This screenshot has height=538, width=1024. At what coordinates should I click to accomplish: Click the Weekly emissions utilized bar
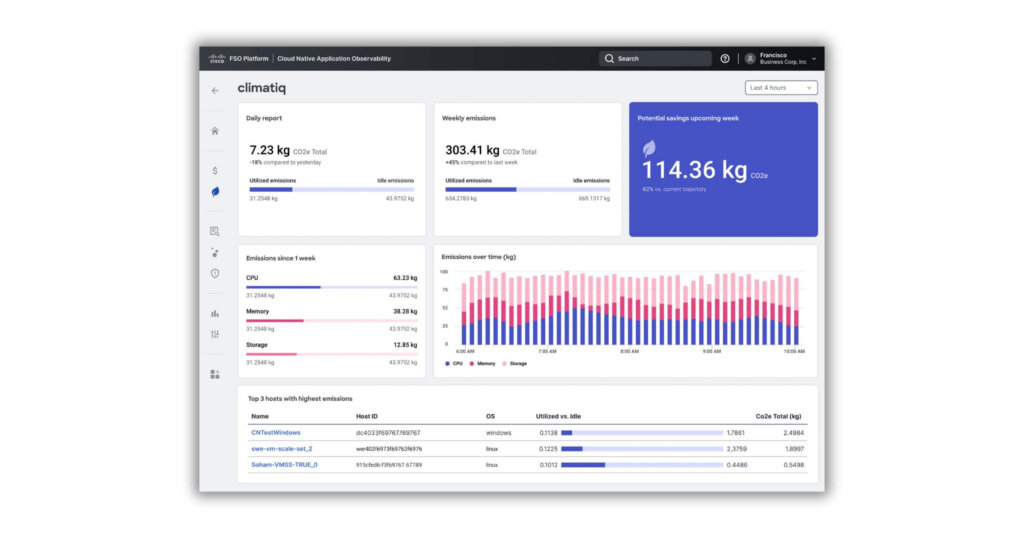pos(528,189)
